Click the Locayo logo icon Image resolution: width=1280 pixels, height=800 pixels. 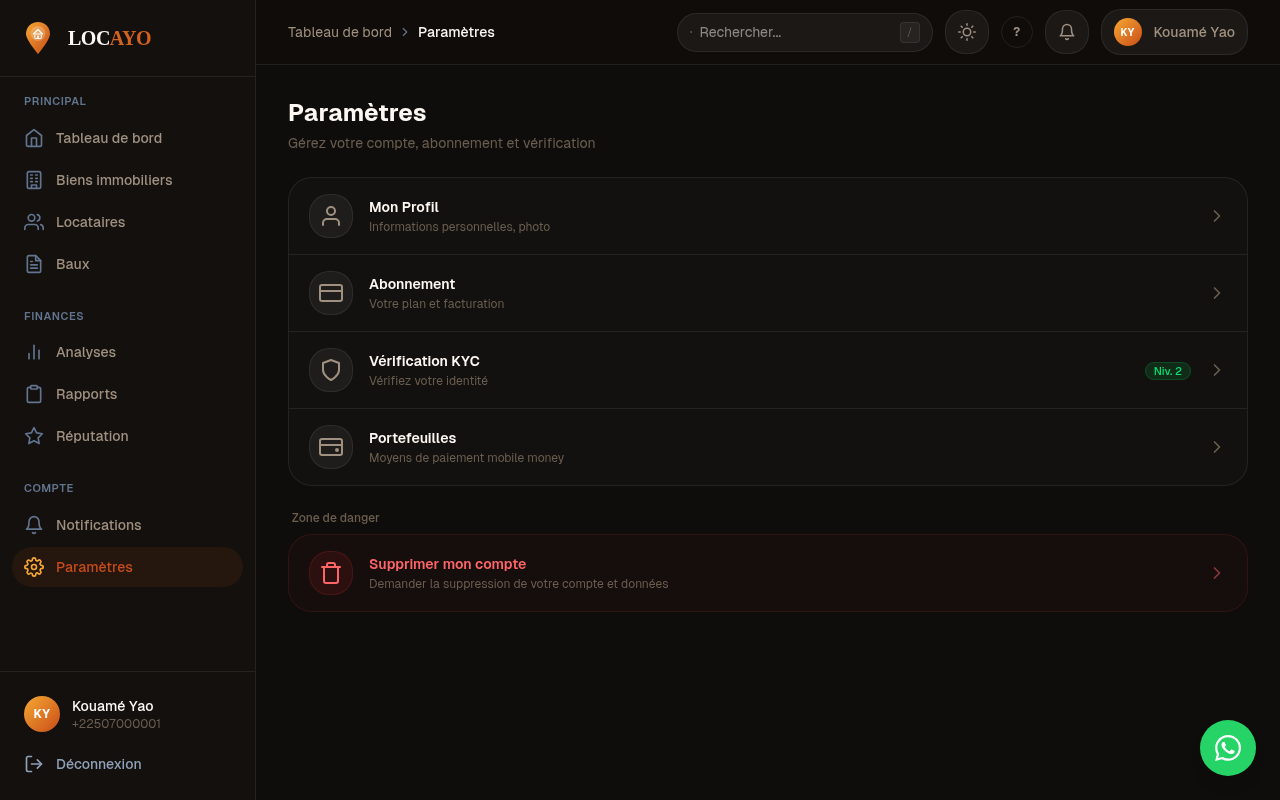(38, 38)
